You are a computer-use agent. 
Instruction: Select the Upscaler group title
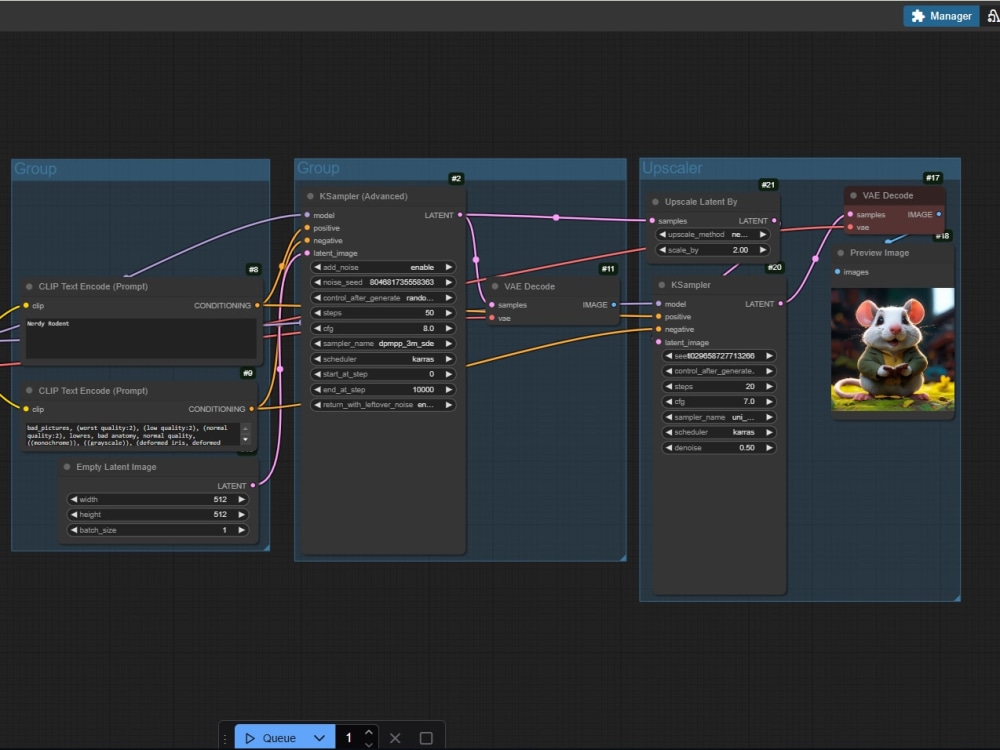[x=672, y=168]
